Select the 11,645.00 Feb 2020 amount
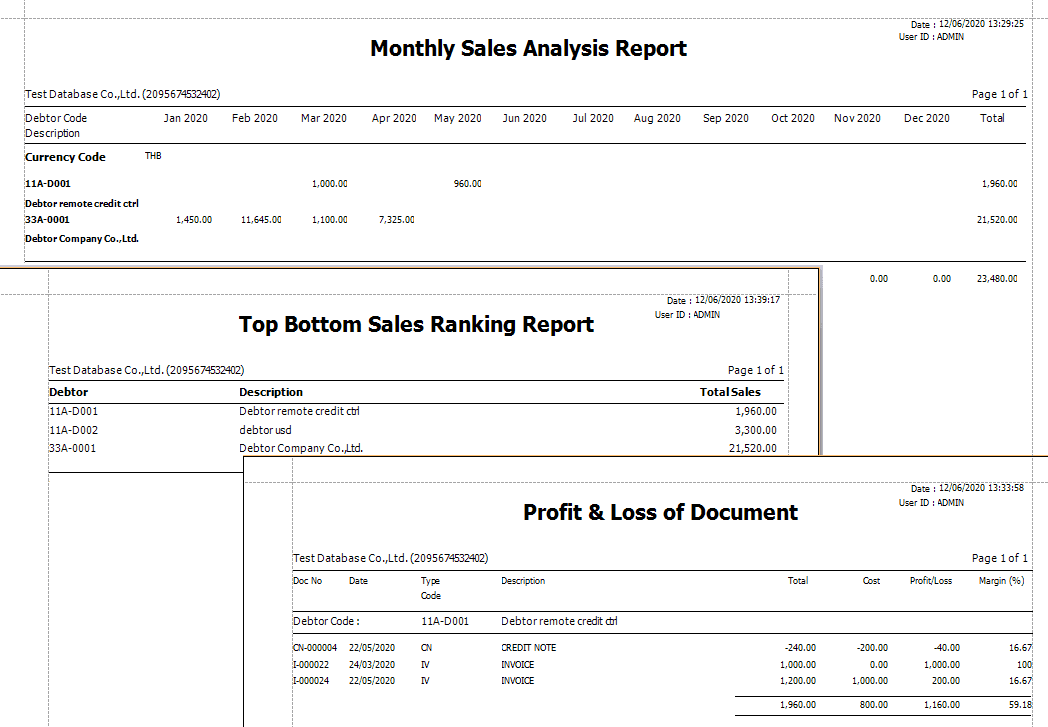 coord(261,220)
